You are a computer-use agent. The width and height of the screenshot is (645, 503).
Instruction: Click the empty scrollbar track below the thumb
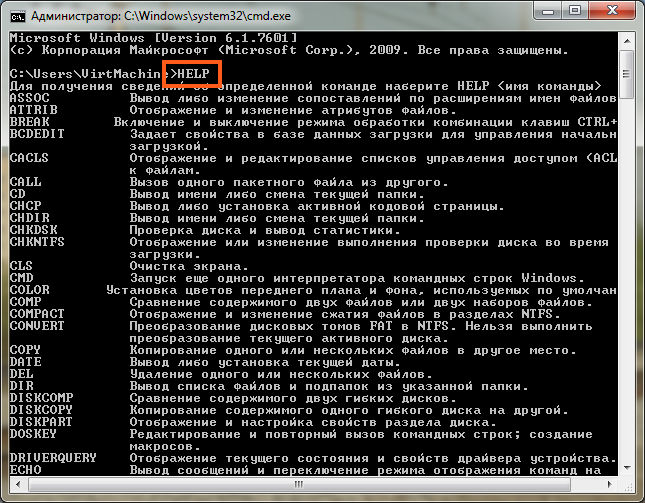pyautogui.click(x=627, y=300)
